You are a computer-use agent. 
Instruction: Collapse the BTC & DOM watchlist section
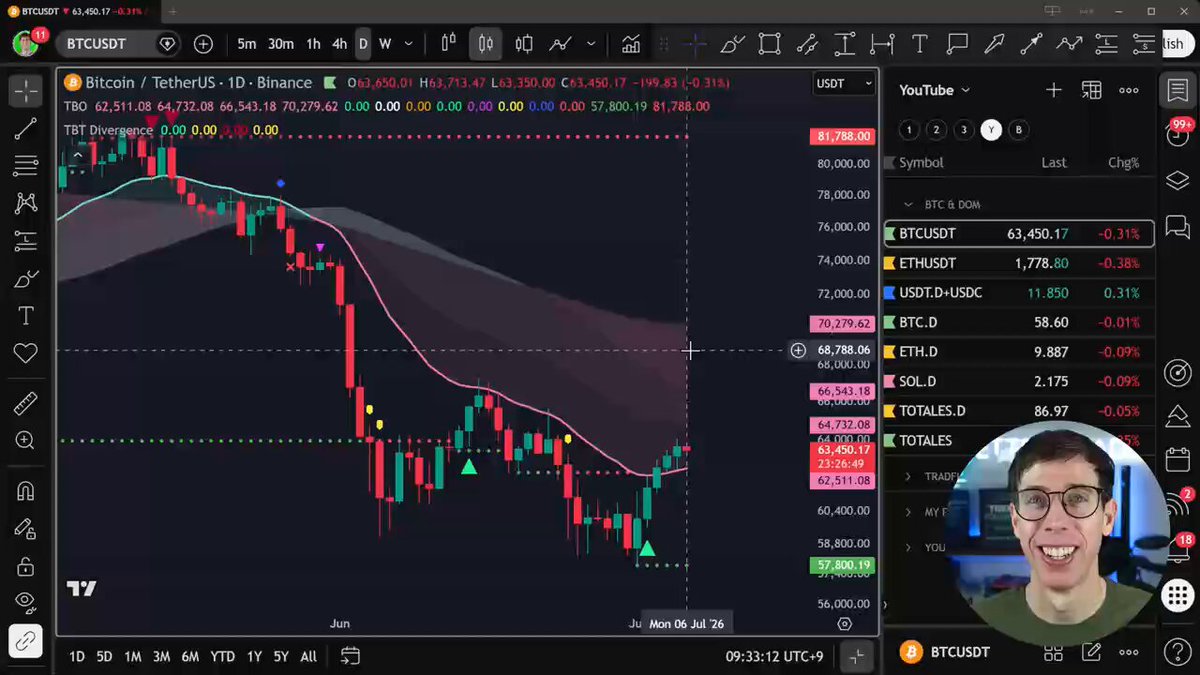tap(908, 204)
